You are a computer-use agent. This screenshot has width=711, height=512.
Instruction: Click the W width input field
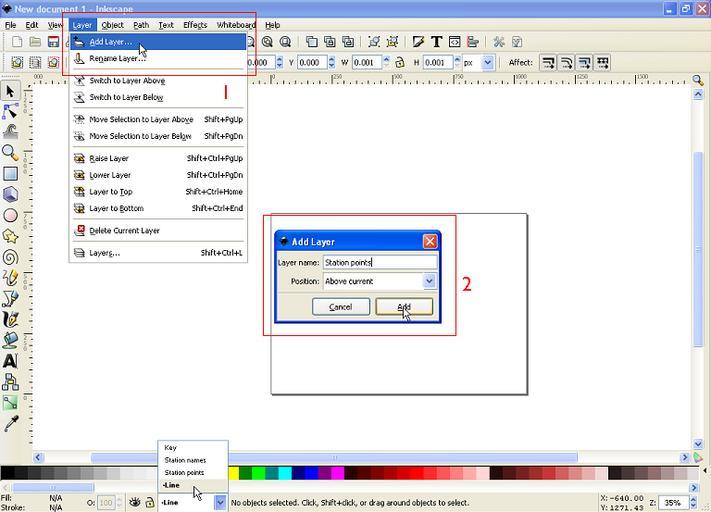point(367,63)
